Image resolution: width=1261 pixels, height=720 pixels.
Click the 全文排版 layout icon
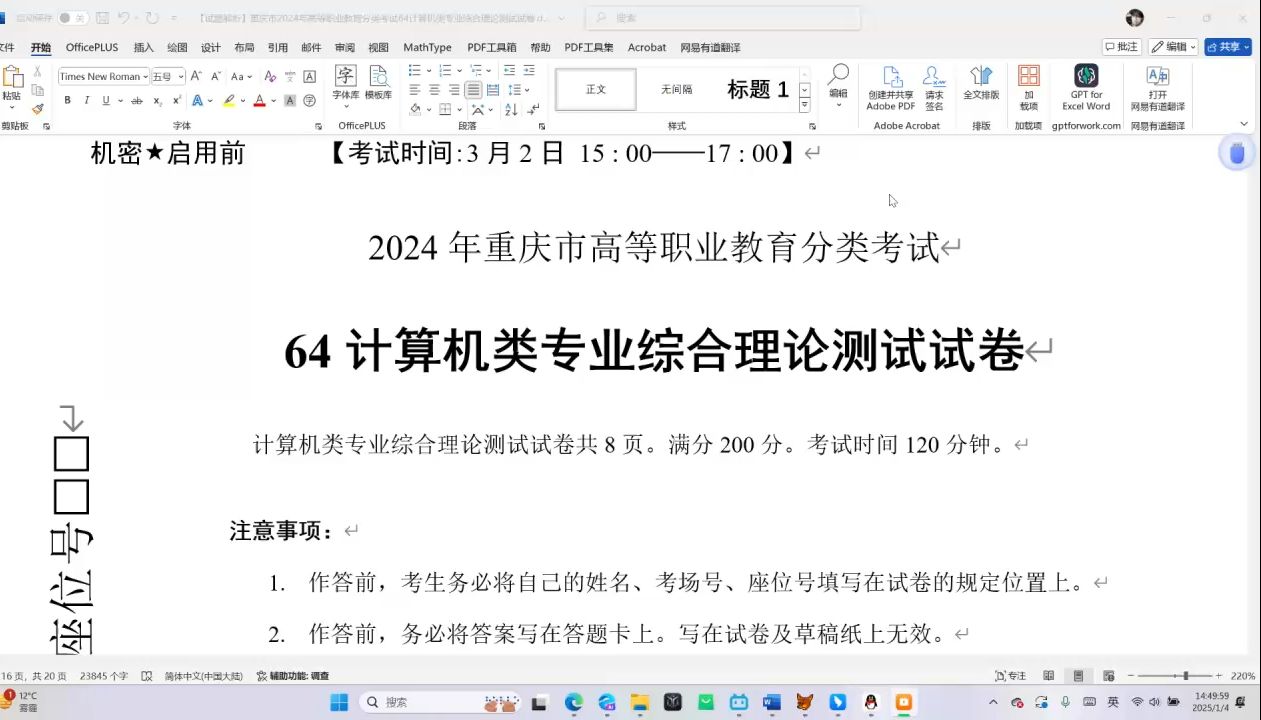[982, 88]
